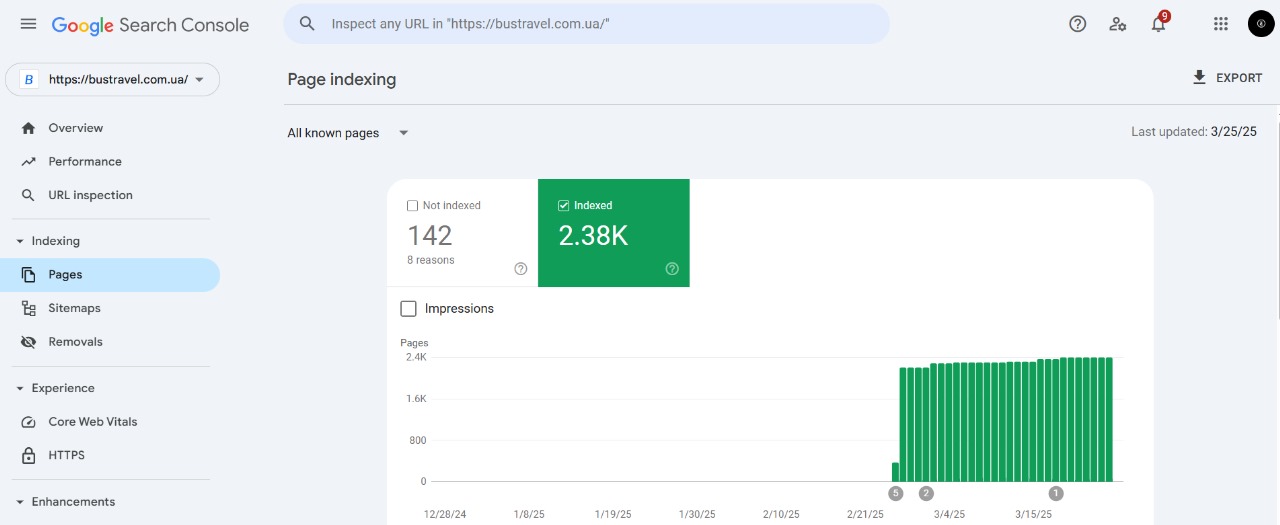
Task: Expand the All known pages filter
Action: click(x=348, y=133)
